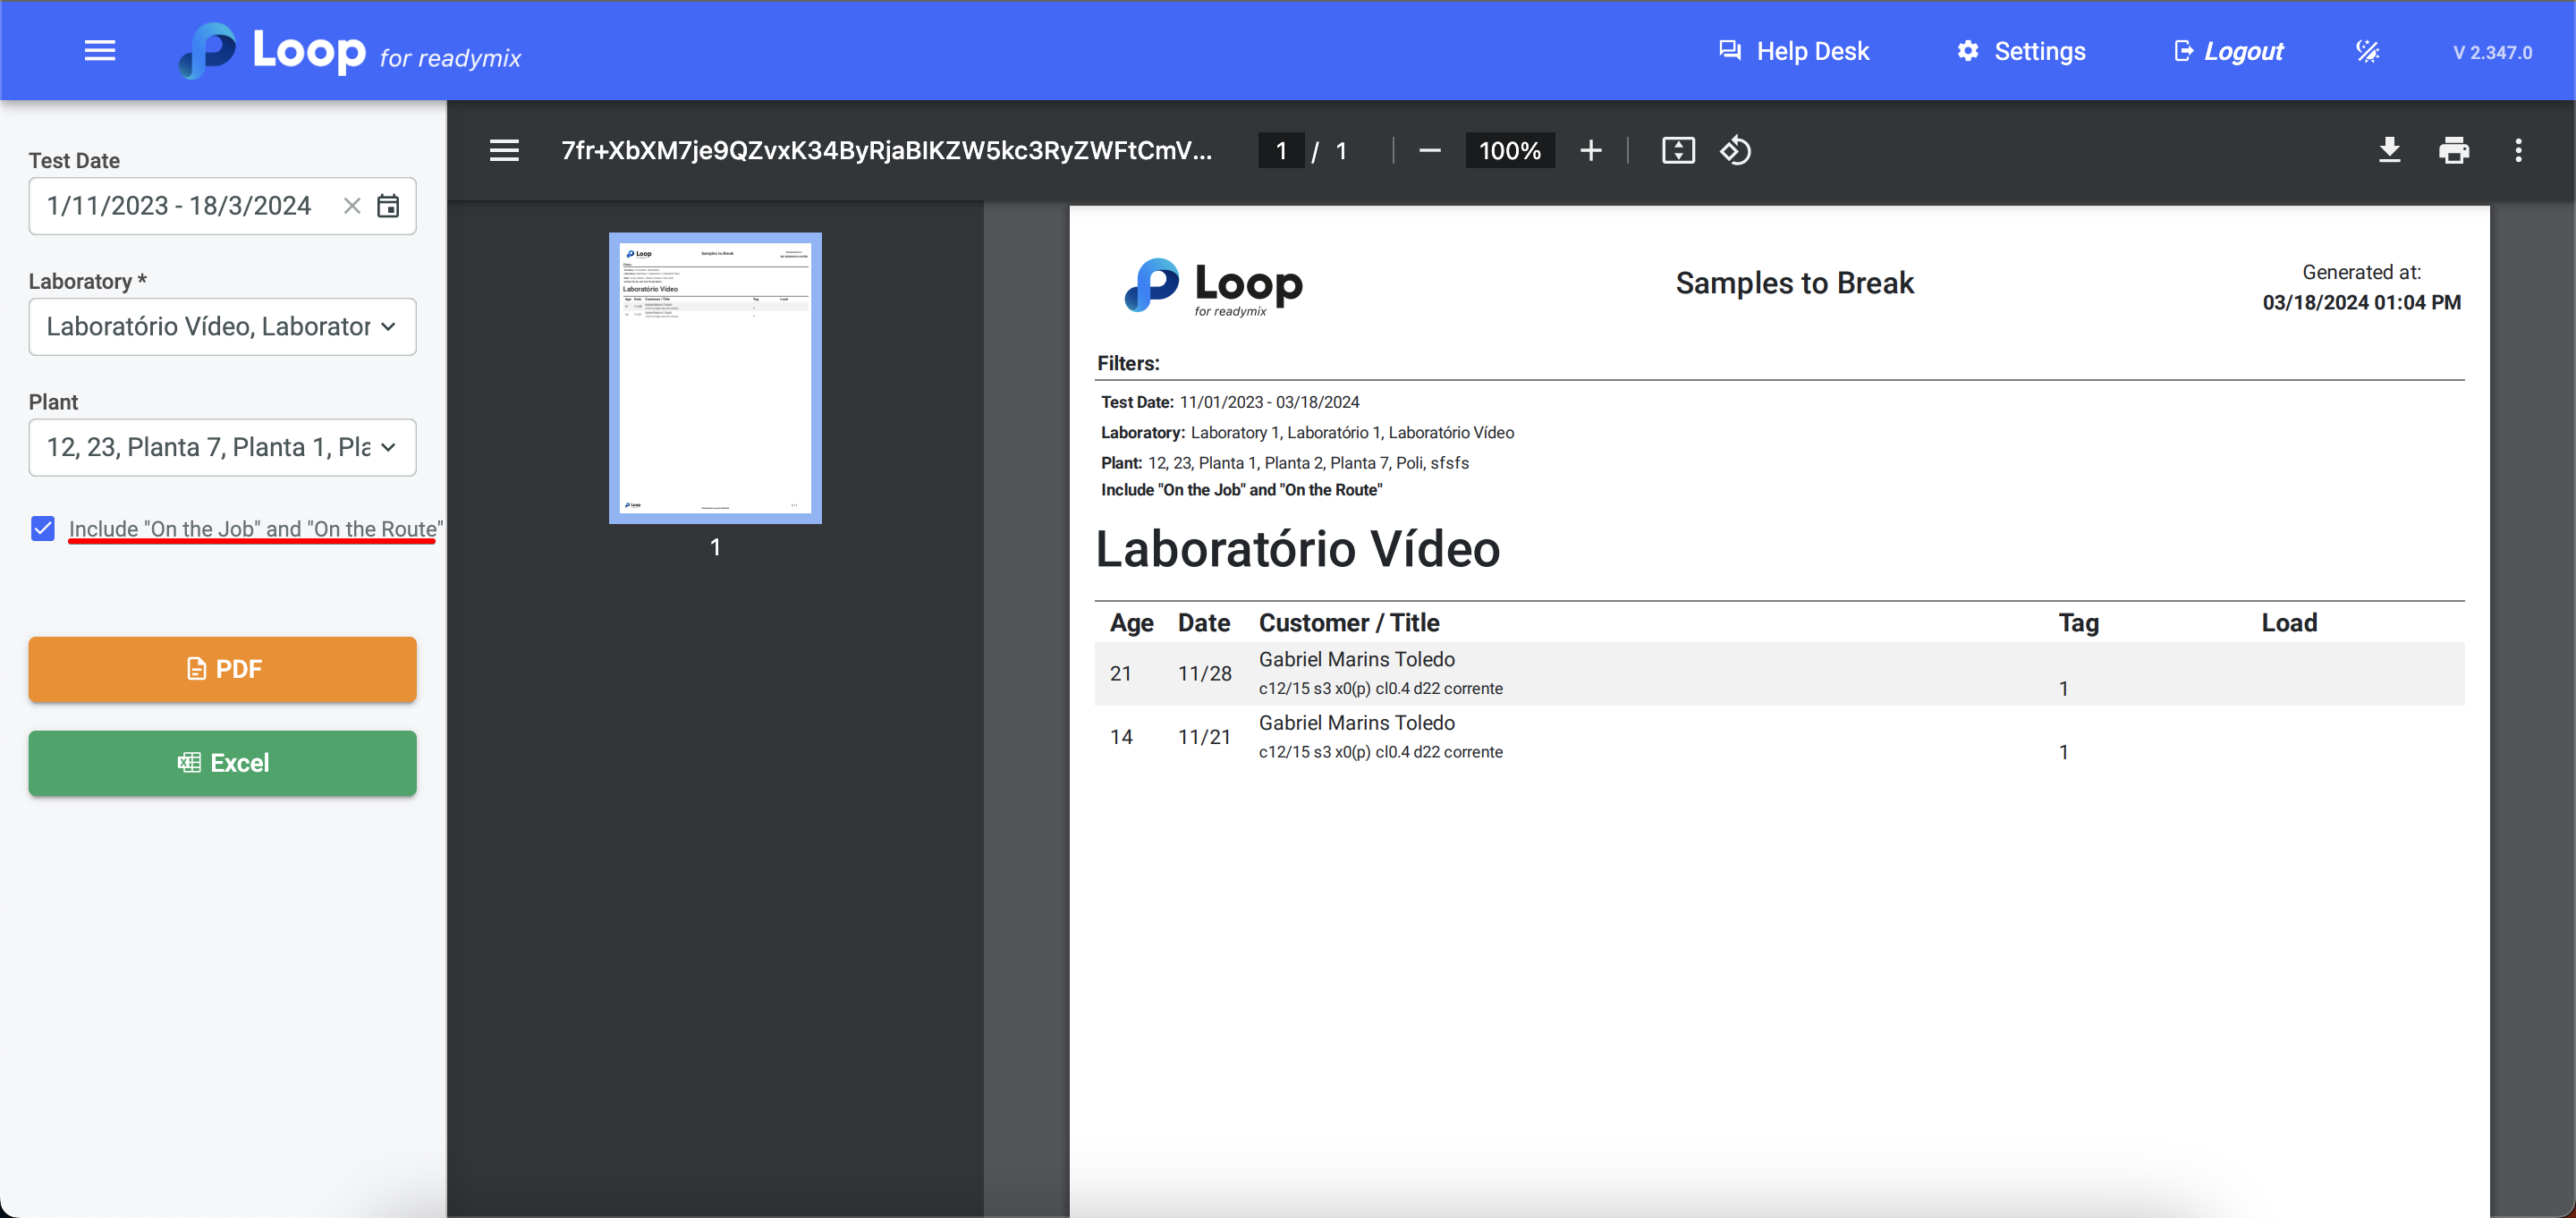Uncheck Include On the Job checkbox
This screenshot has width=2576, height=1218.
coord(43,528)
